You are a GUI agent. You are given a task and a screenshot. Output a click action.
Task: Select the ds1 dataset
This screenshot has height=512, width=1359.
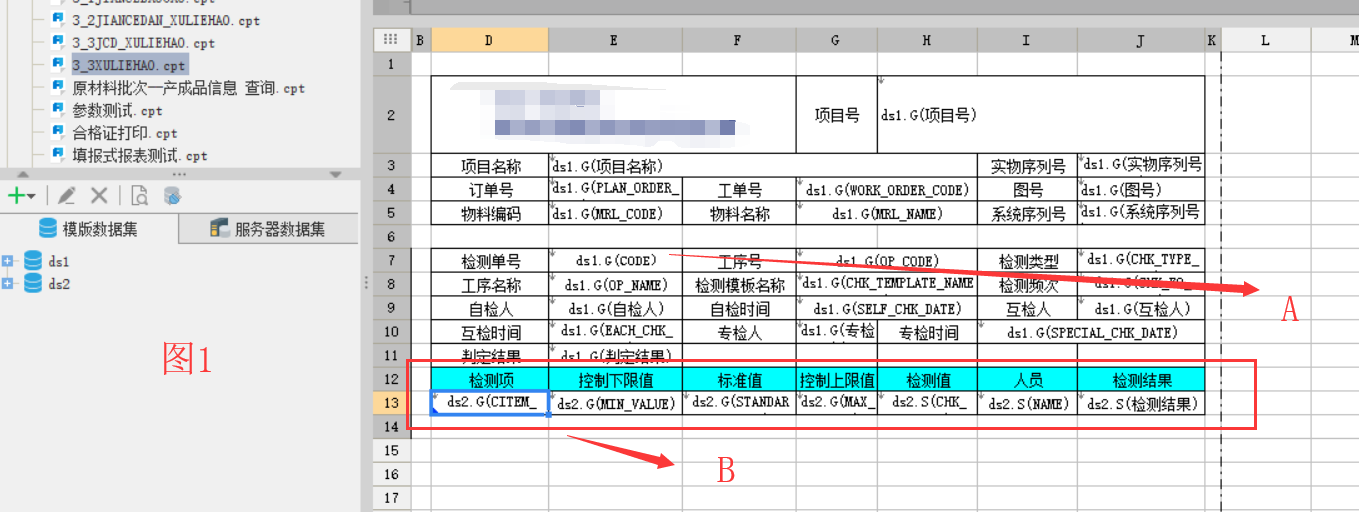click(x=59, y=261)
